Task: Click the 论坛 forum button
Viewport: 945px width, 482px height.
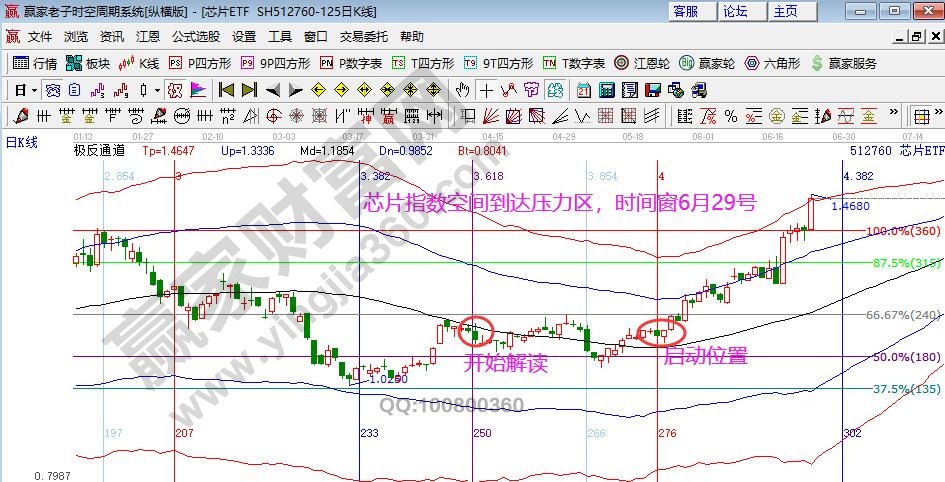Action: click(735, 11)
